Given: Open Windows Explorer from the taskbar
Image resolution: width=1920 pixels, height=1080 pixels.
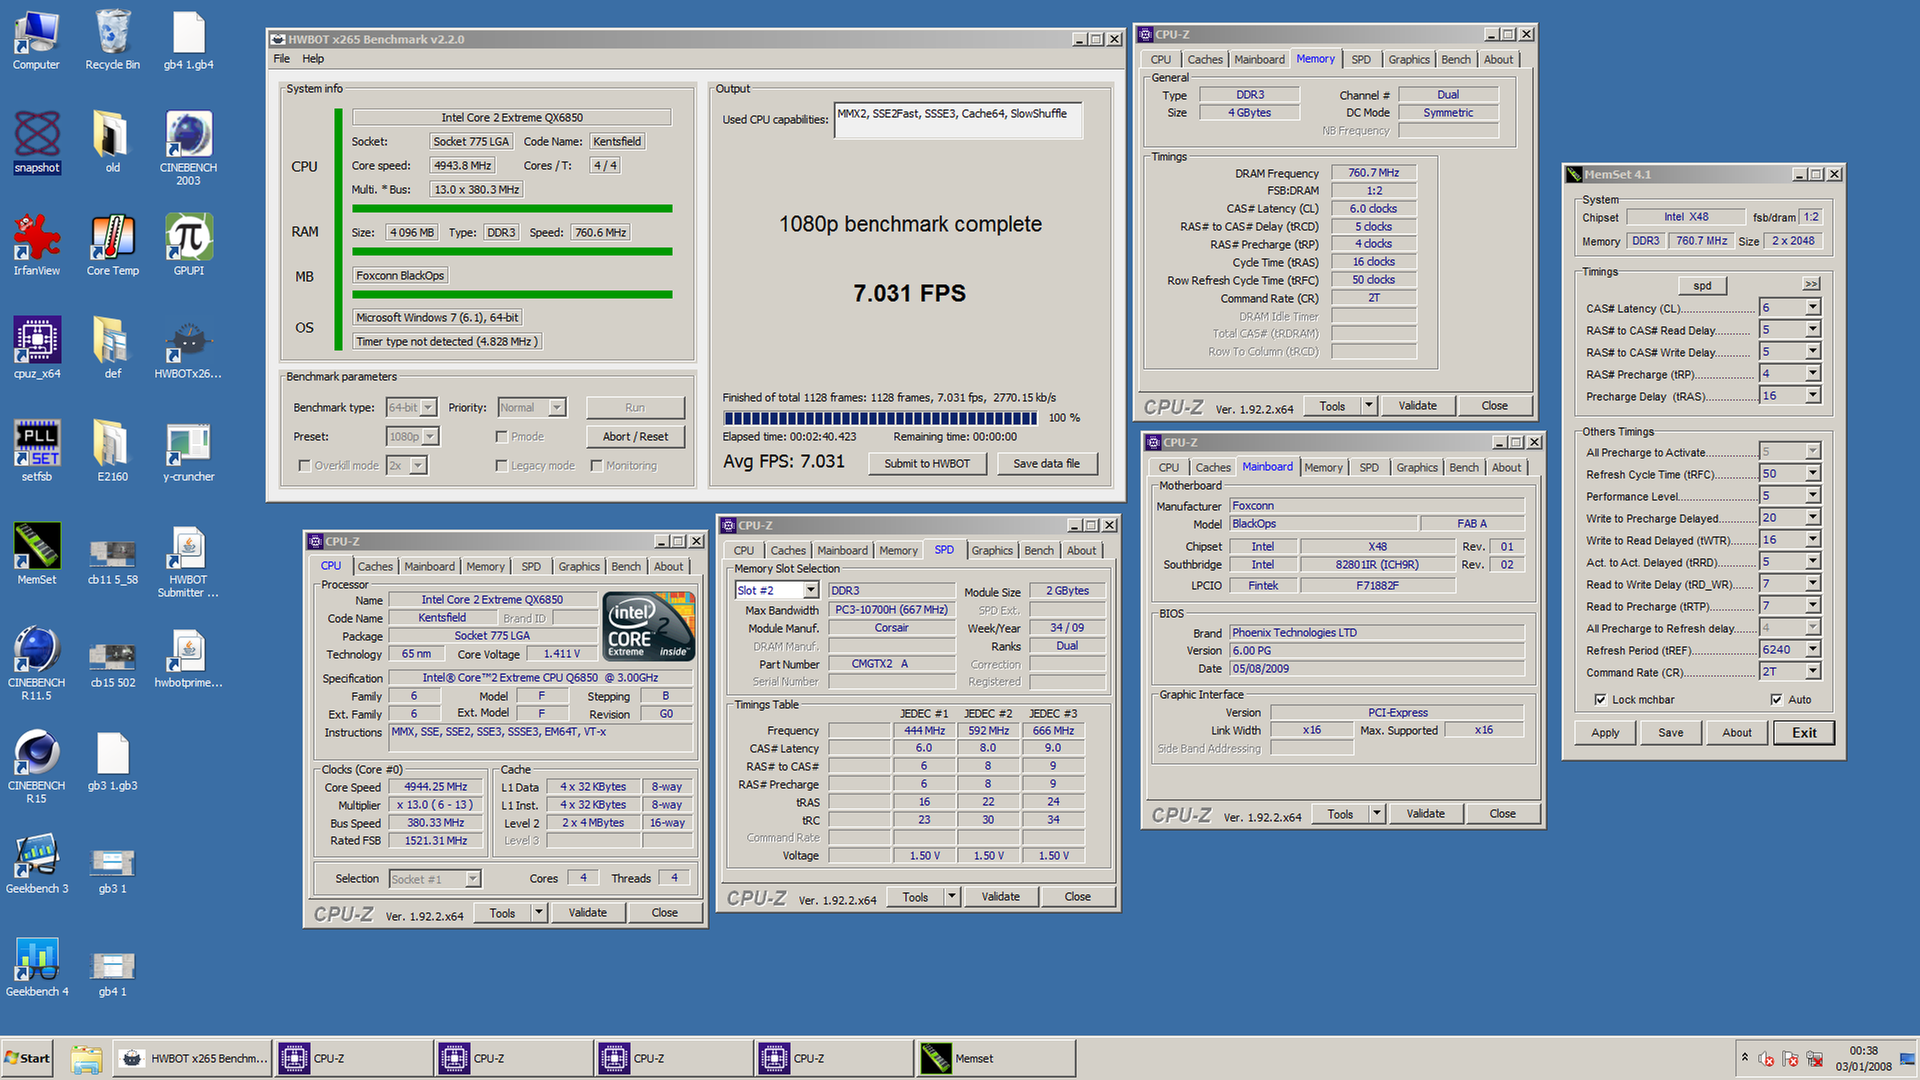Looking at the screenshot, I should [86, 1059].
